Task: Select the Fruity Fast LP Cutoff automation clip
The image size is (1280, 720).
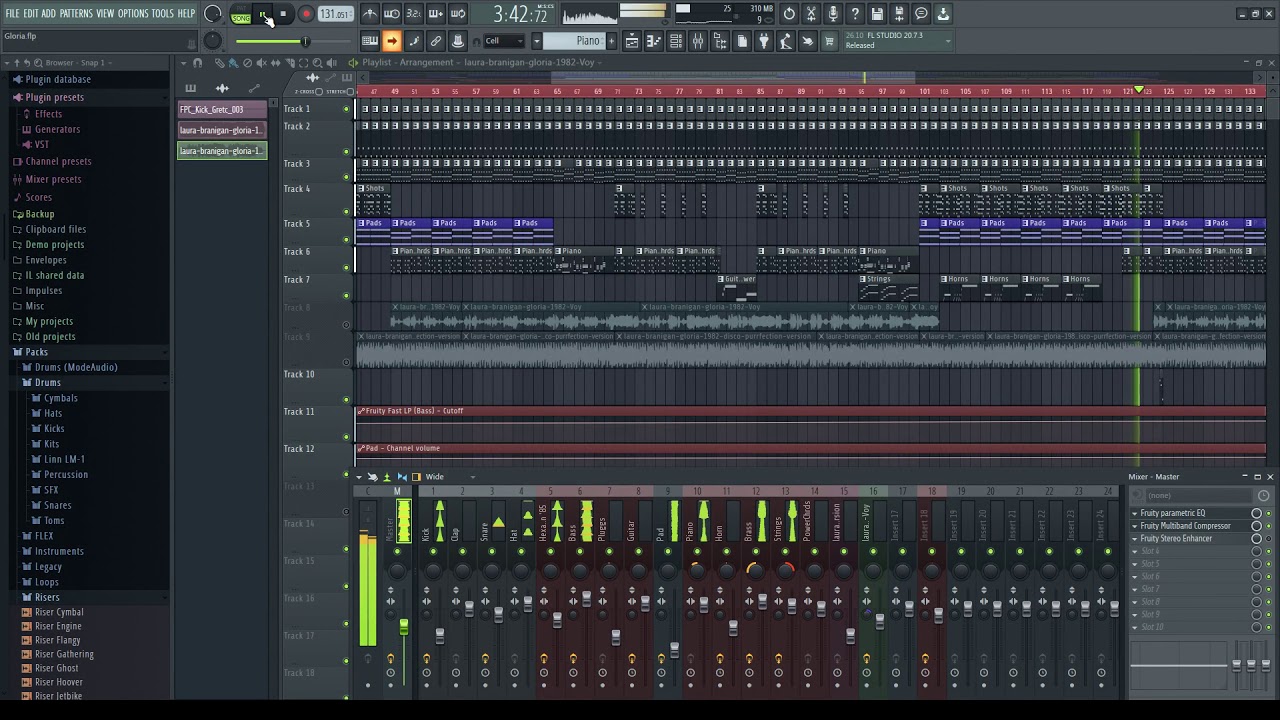Action: coord(810,411)
